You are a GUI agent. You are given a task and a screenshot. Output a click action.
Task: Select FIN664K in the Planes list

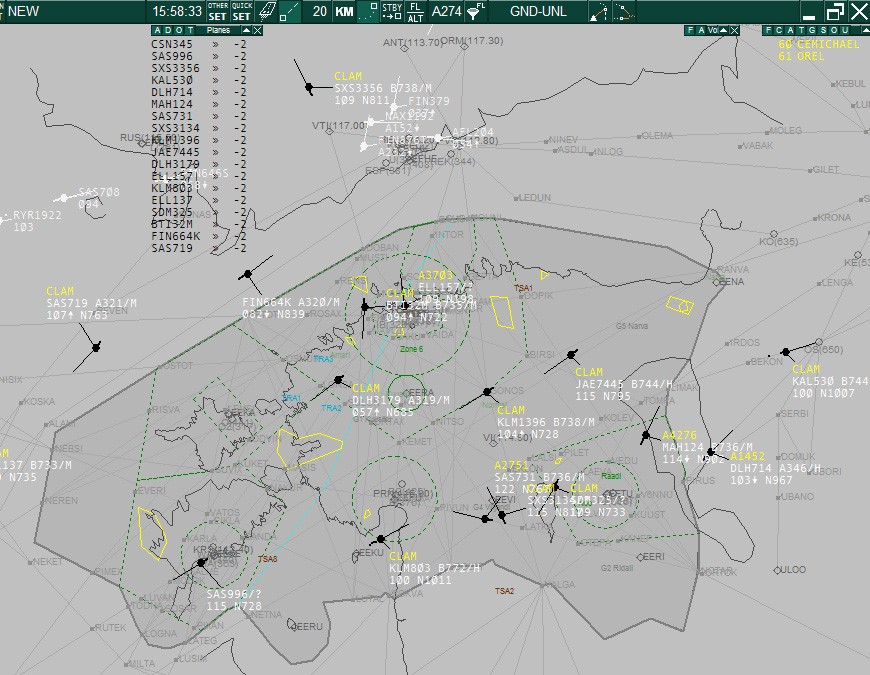pos(175,236)
